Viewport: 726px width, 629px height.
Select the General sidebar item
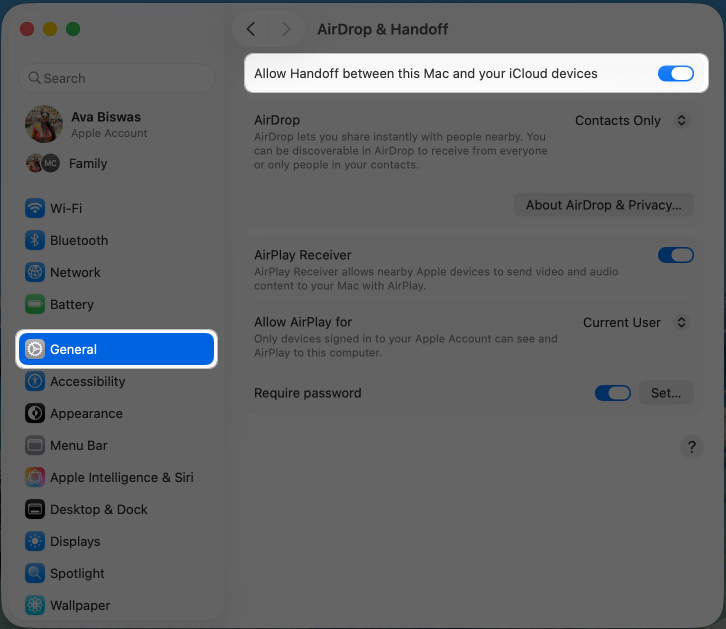click(116, 349)
